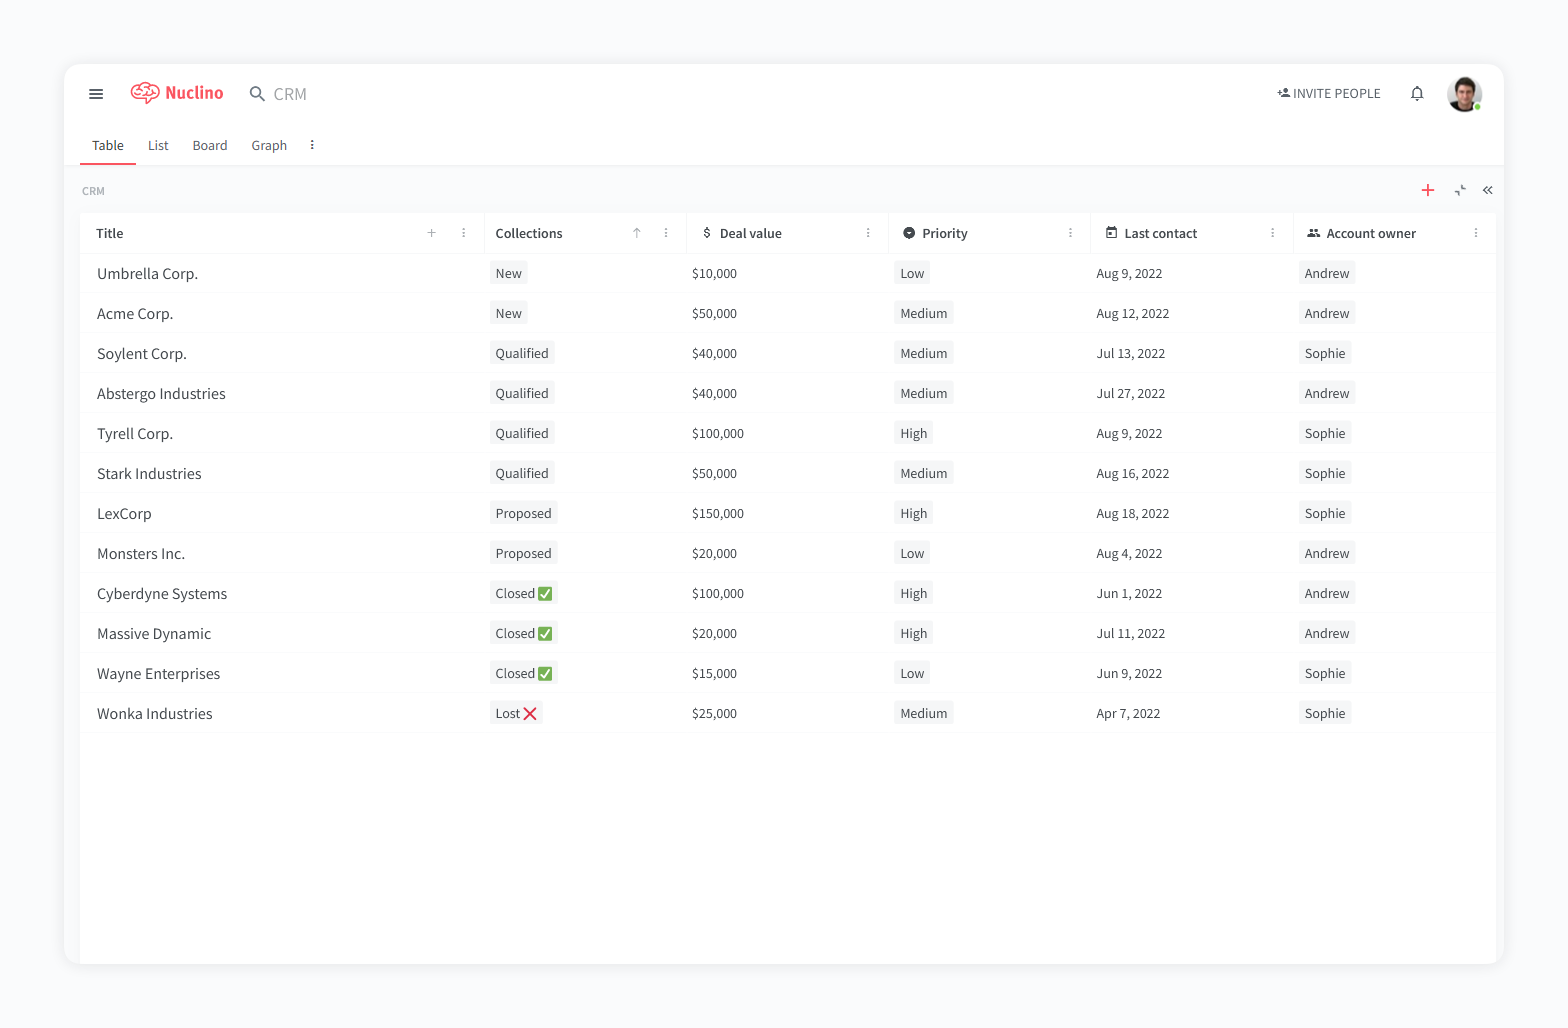Switch to the Graph tab
Image resolution: width=1568 pixels, height=1028 pixels.
(x=269, y=146)
